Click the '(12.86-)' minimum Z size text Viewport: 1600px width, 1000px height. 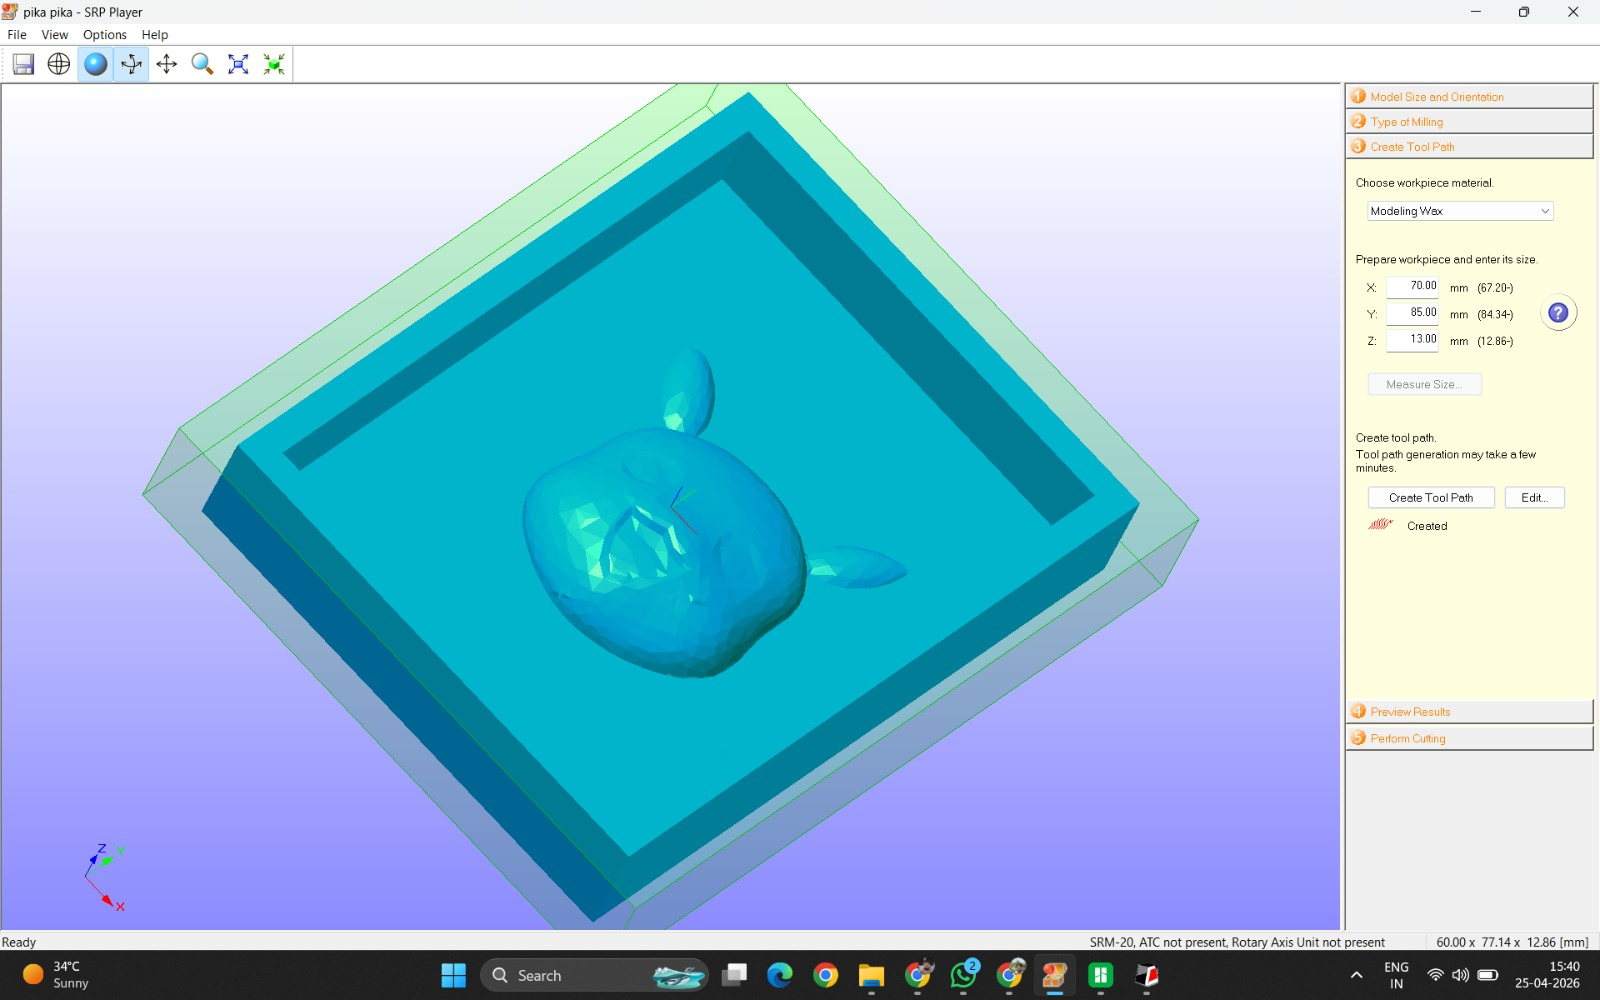tap(1495, 342)
